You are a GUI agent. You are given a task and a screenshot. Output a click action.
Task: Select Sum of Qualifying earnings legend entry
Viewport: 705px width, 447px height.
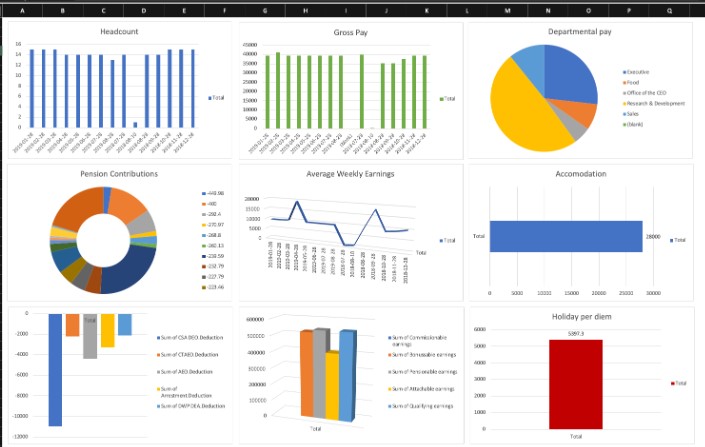pyautogui.click(x=420, y=406)
